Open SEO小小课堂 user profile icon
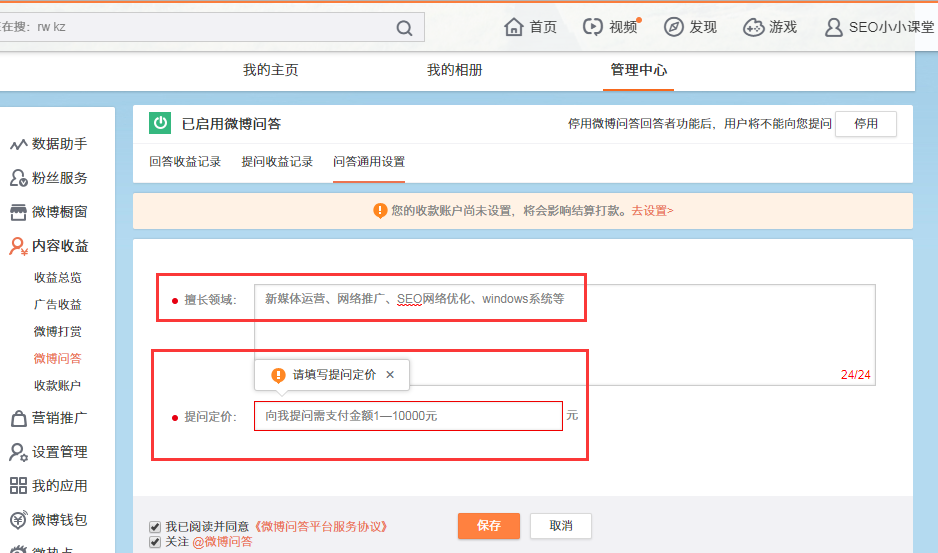 pyautogui.click(x=833, y=27)
